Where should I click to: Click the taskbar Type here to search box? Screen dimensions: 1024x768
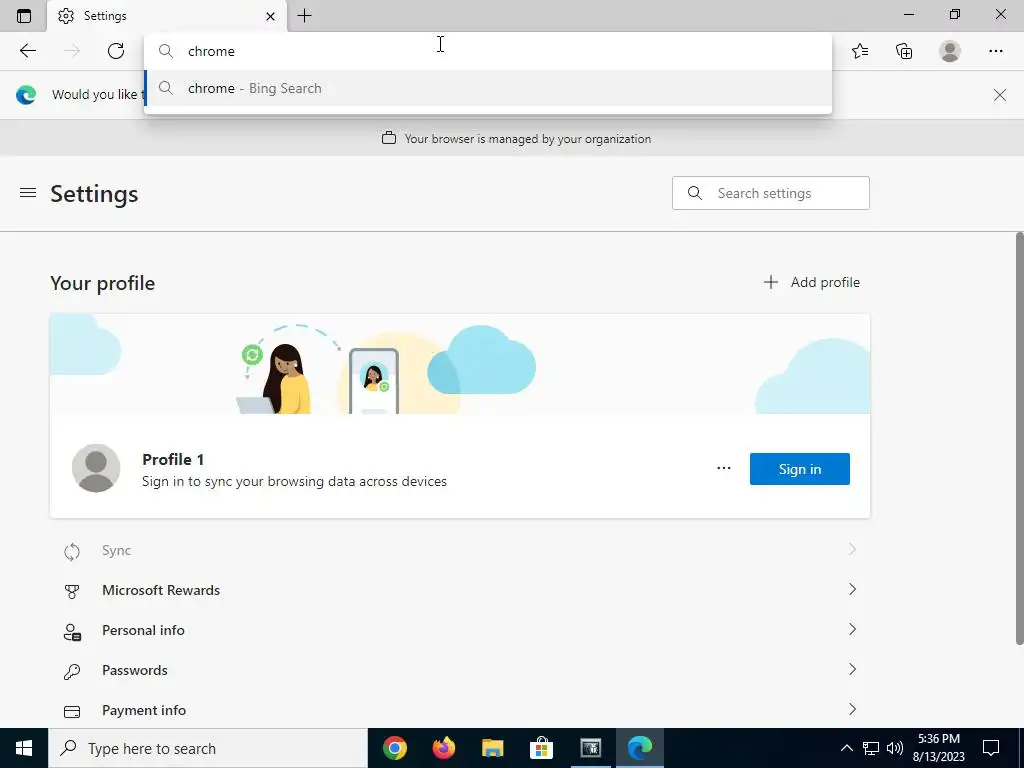[x=208, y=748]
